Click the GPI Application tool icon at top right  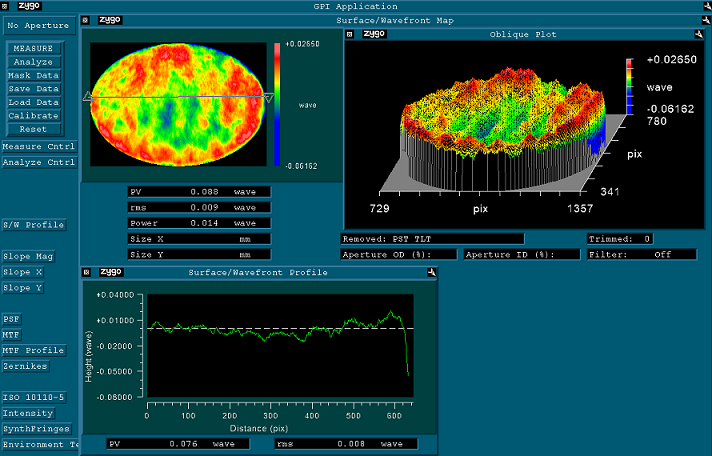tap(707, 6)
